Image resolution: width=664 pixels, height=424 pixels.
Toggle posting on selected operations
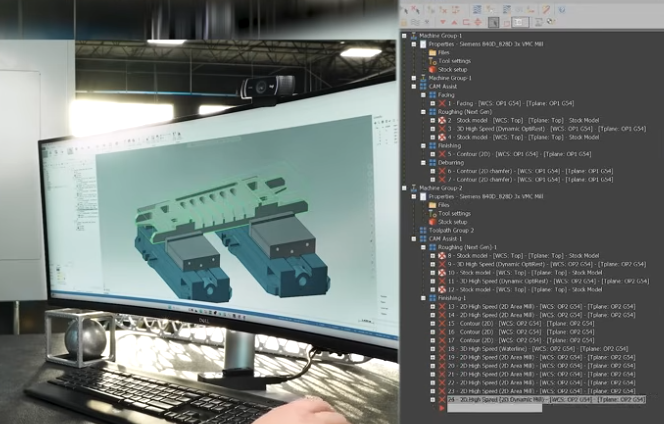(427, 22)
